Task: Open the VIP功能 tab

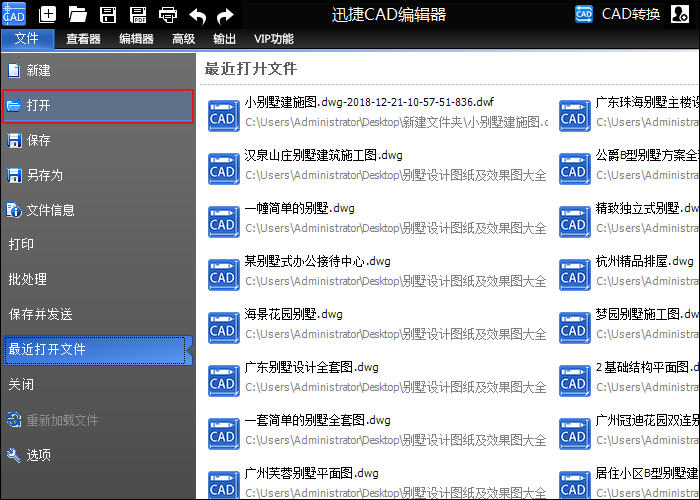Action: point(274,39)
